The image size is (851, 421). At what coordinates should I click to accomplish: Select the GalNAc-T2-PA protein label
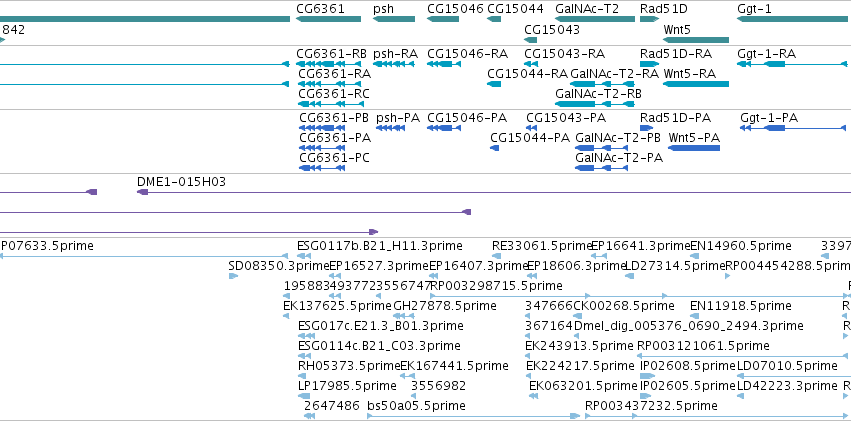[x=619, y=158]
